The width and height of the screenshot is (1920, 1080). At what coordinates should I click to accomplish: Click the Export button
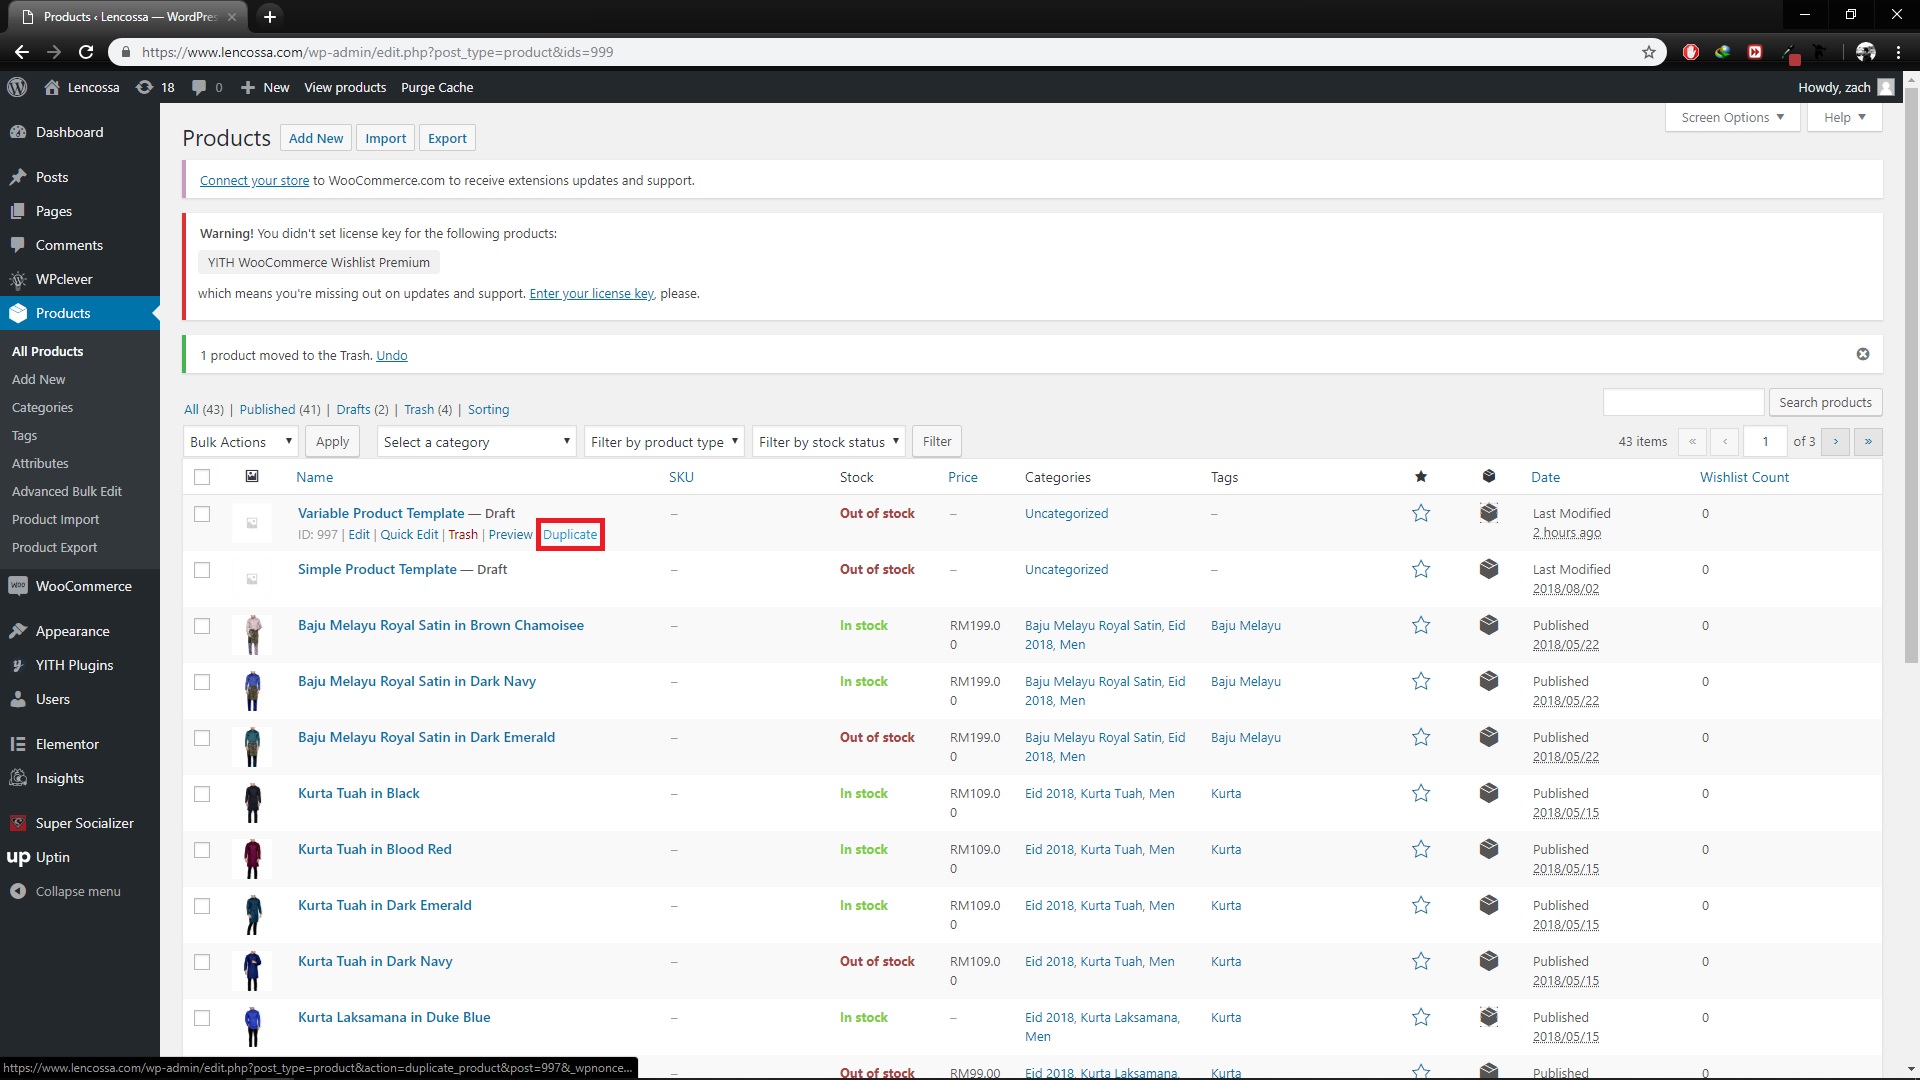(x=447, y=138)
